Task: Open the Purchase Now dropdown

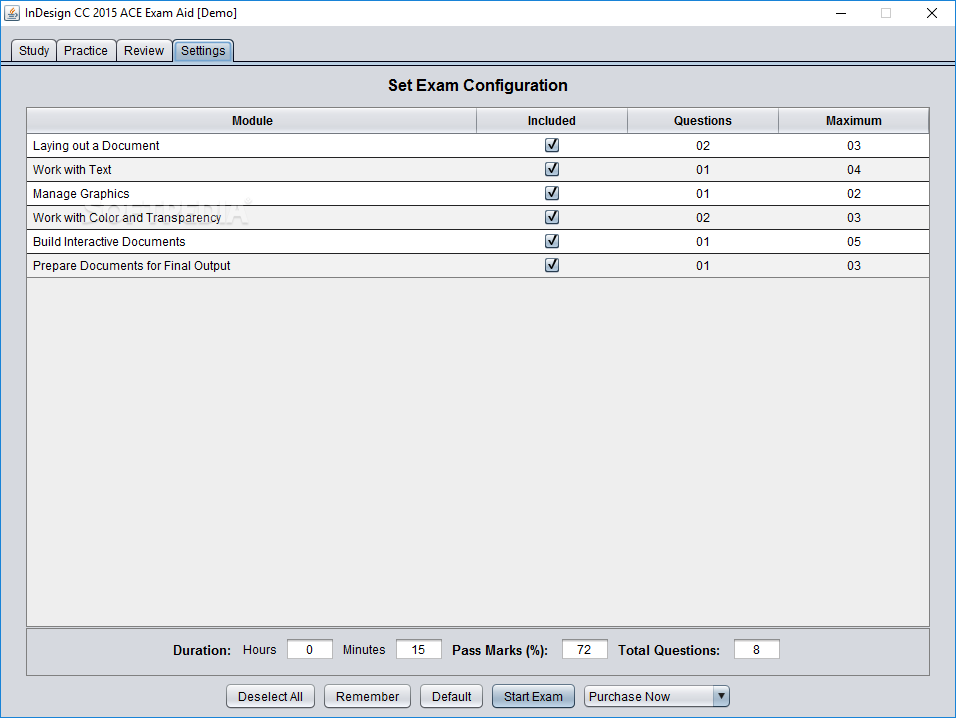Action: pos(721,696)
